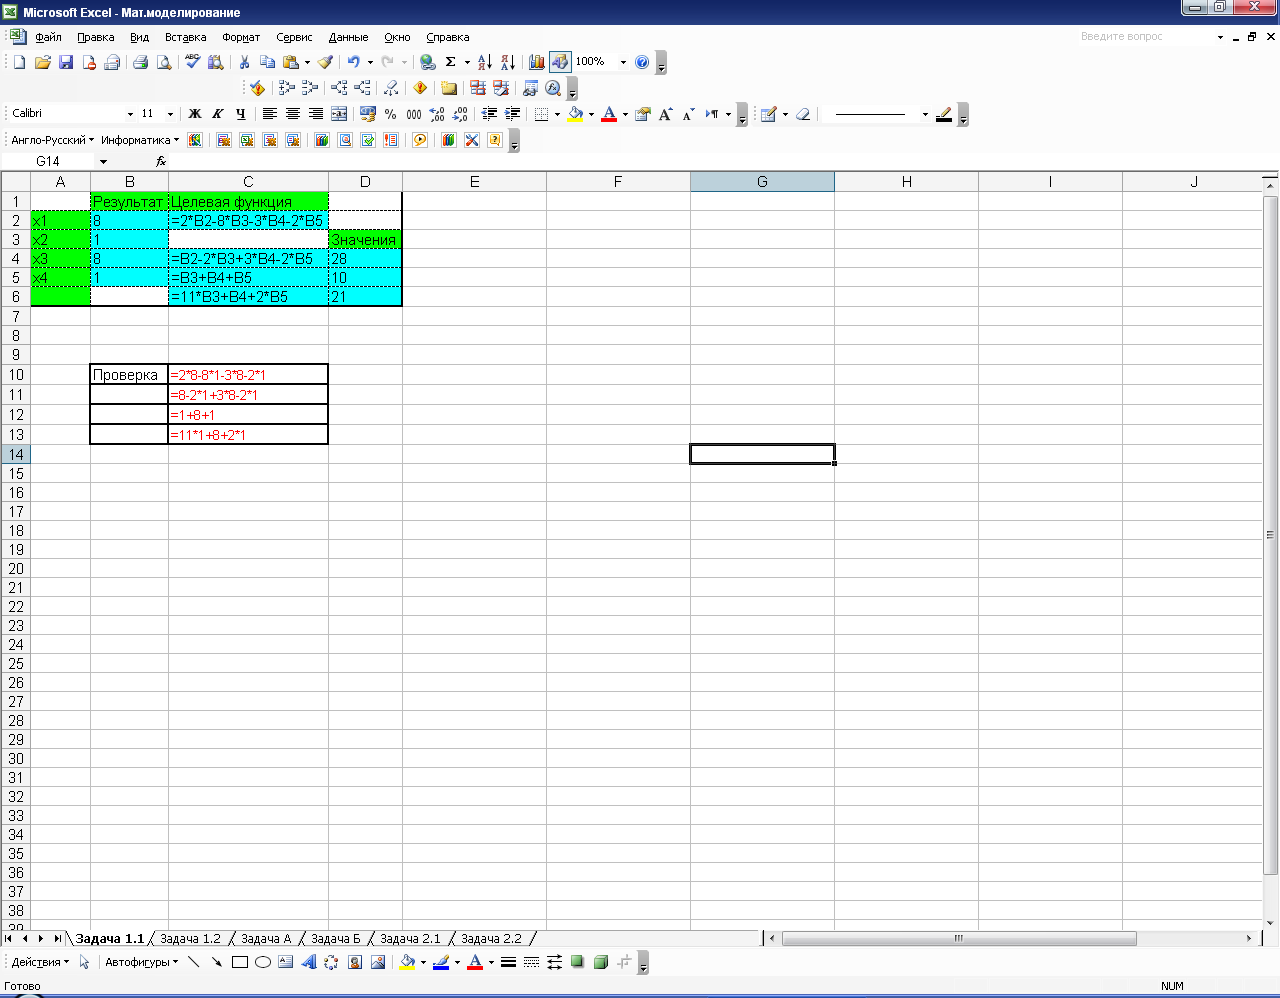Image resolution: width=1280 pixels, height=998 pixels.
Task: Toggle bold formatting (Ж)
Action: (195, 114)
